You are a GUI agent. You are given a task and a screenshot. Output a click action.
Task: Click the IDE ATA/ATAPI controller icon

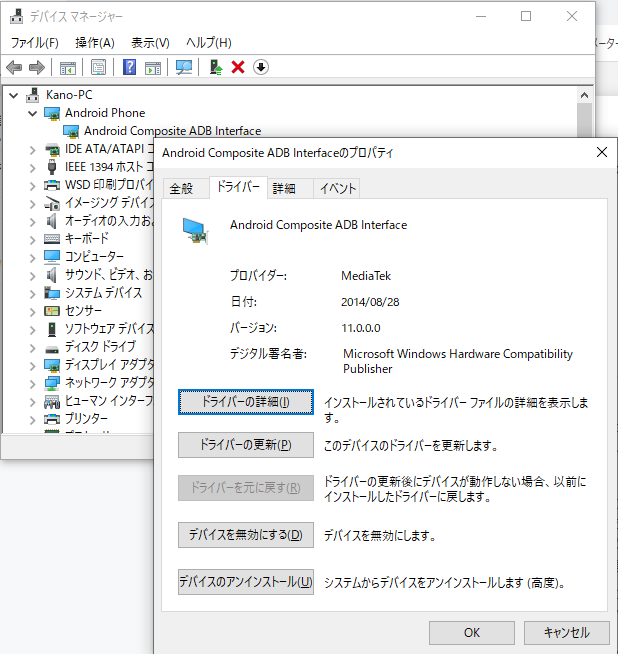52,149
